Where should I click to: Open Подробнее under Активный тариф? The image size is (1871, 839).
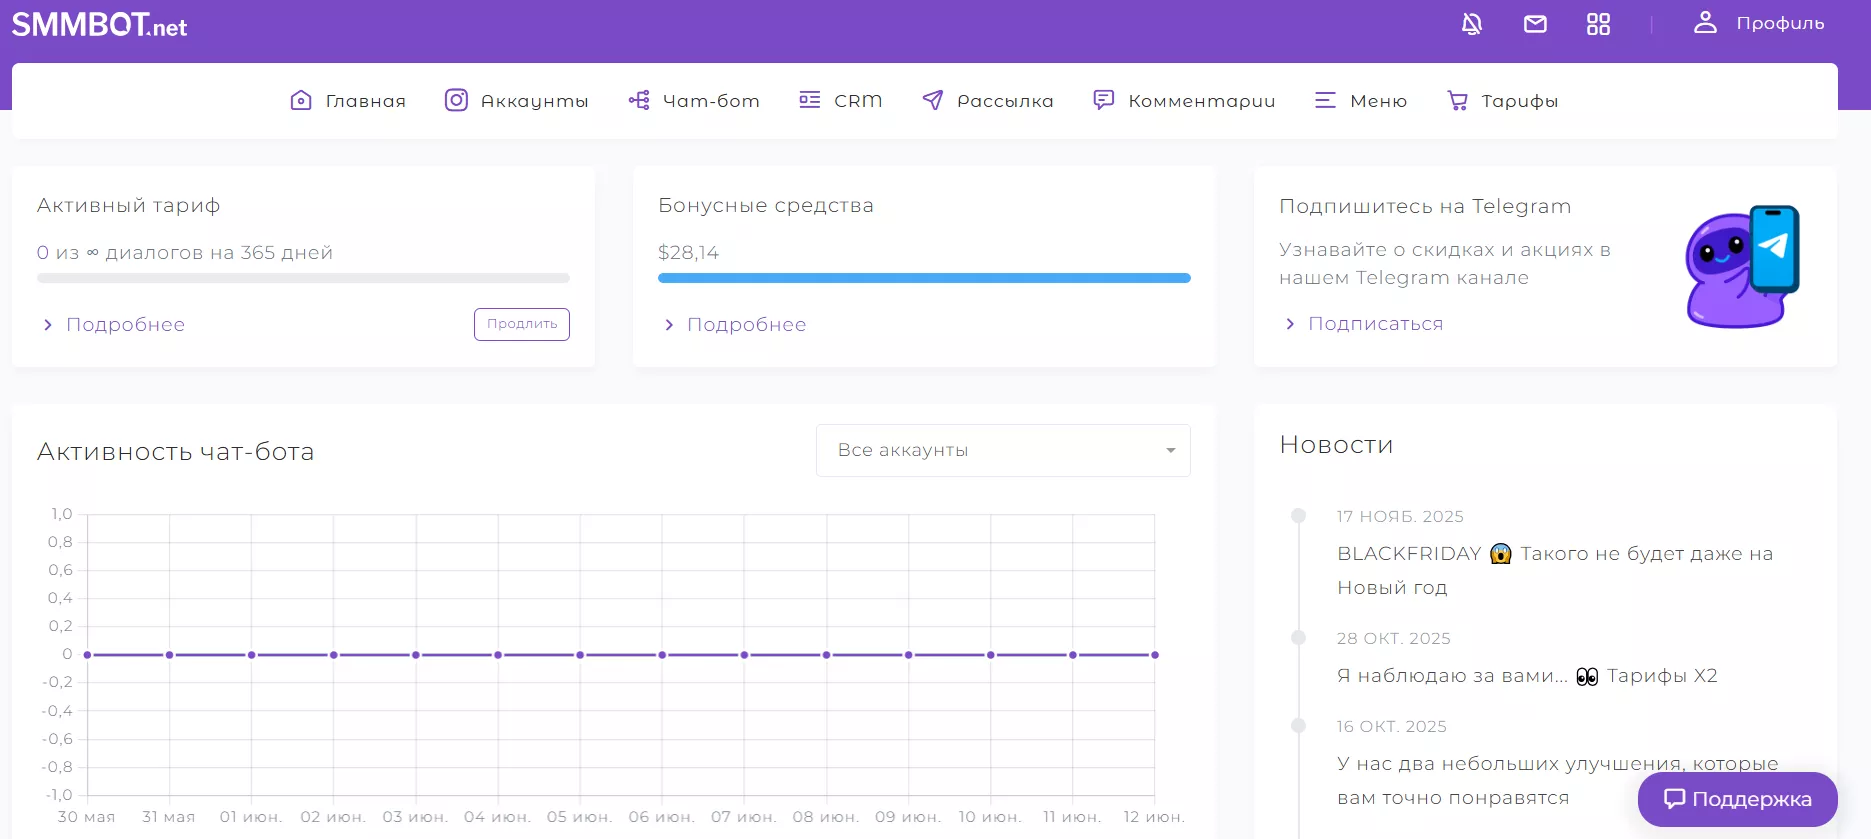coord(125,324)
